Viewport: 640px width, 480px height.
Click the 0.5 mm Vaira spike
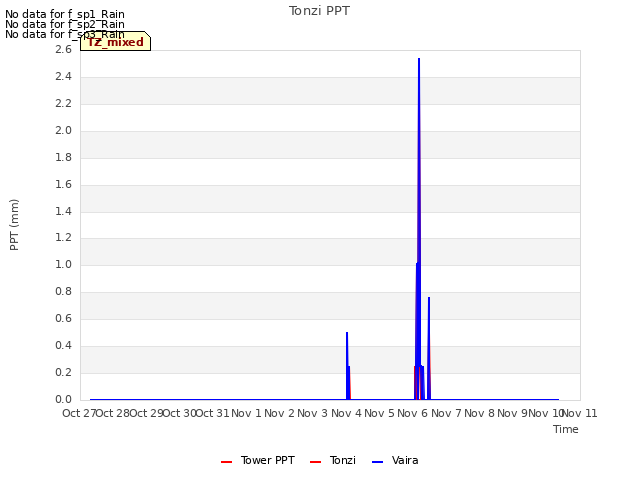[x=347, y=333]
